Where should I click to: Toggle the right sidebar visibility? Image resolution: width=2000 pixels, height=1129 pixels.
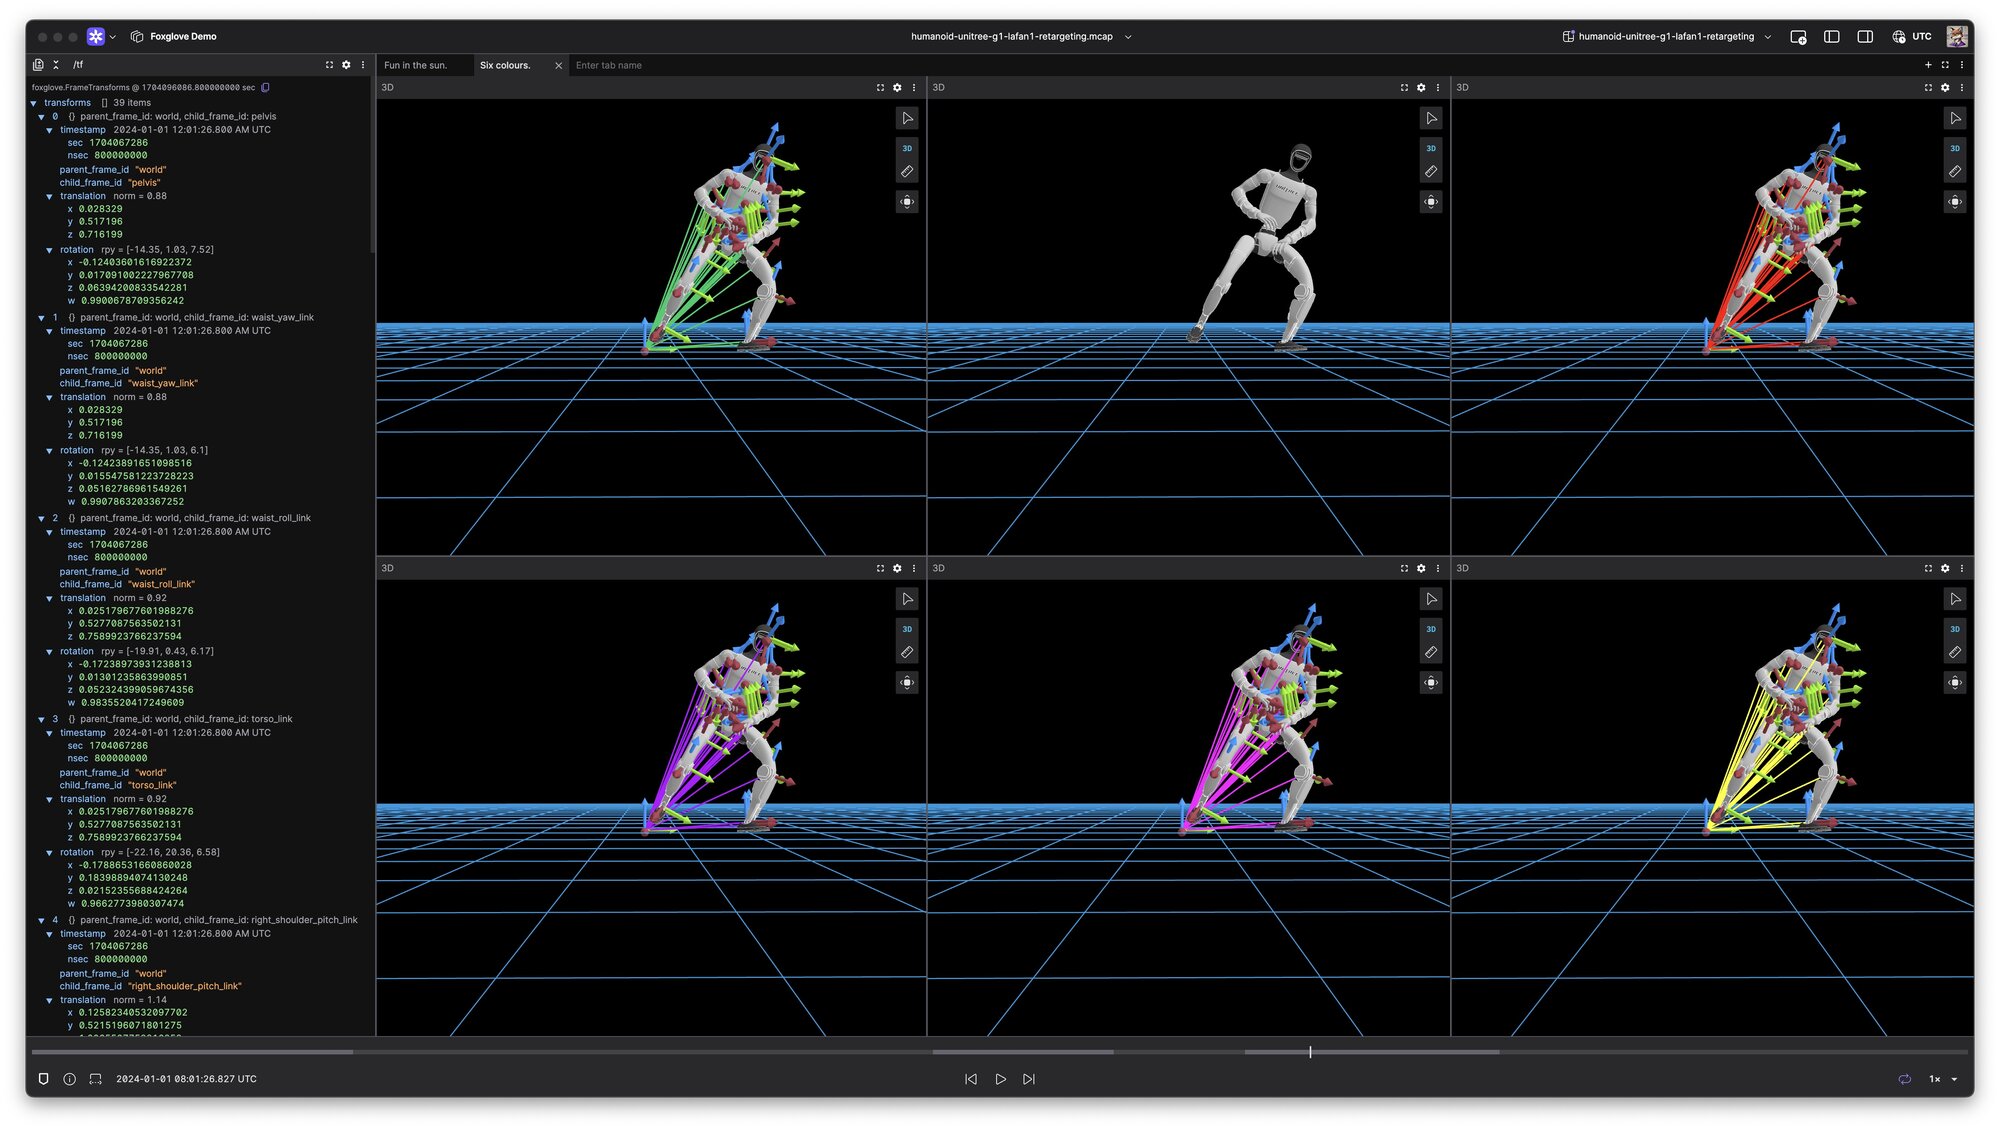[1865, 37]
